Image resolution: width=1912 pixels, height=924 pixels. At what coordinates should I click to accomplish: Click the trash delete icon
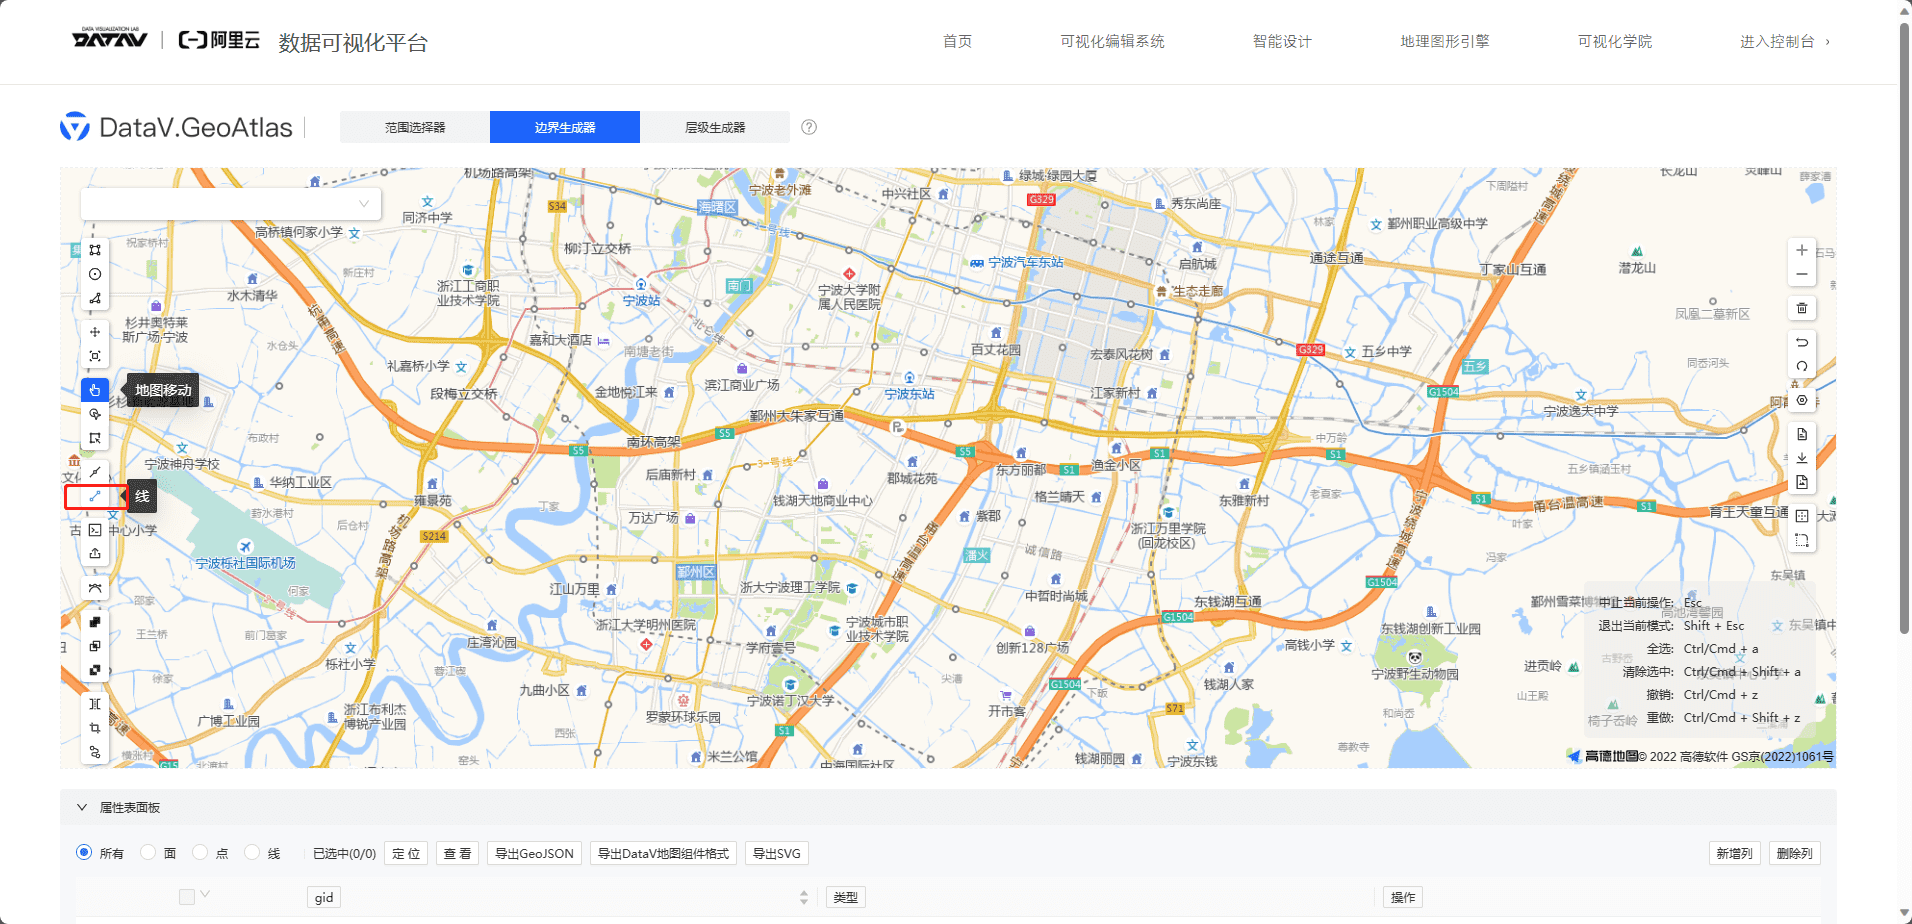[x=1802, y=308]
